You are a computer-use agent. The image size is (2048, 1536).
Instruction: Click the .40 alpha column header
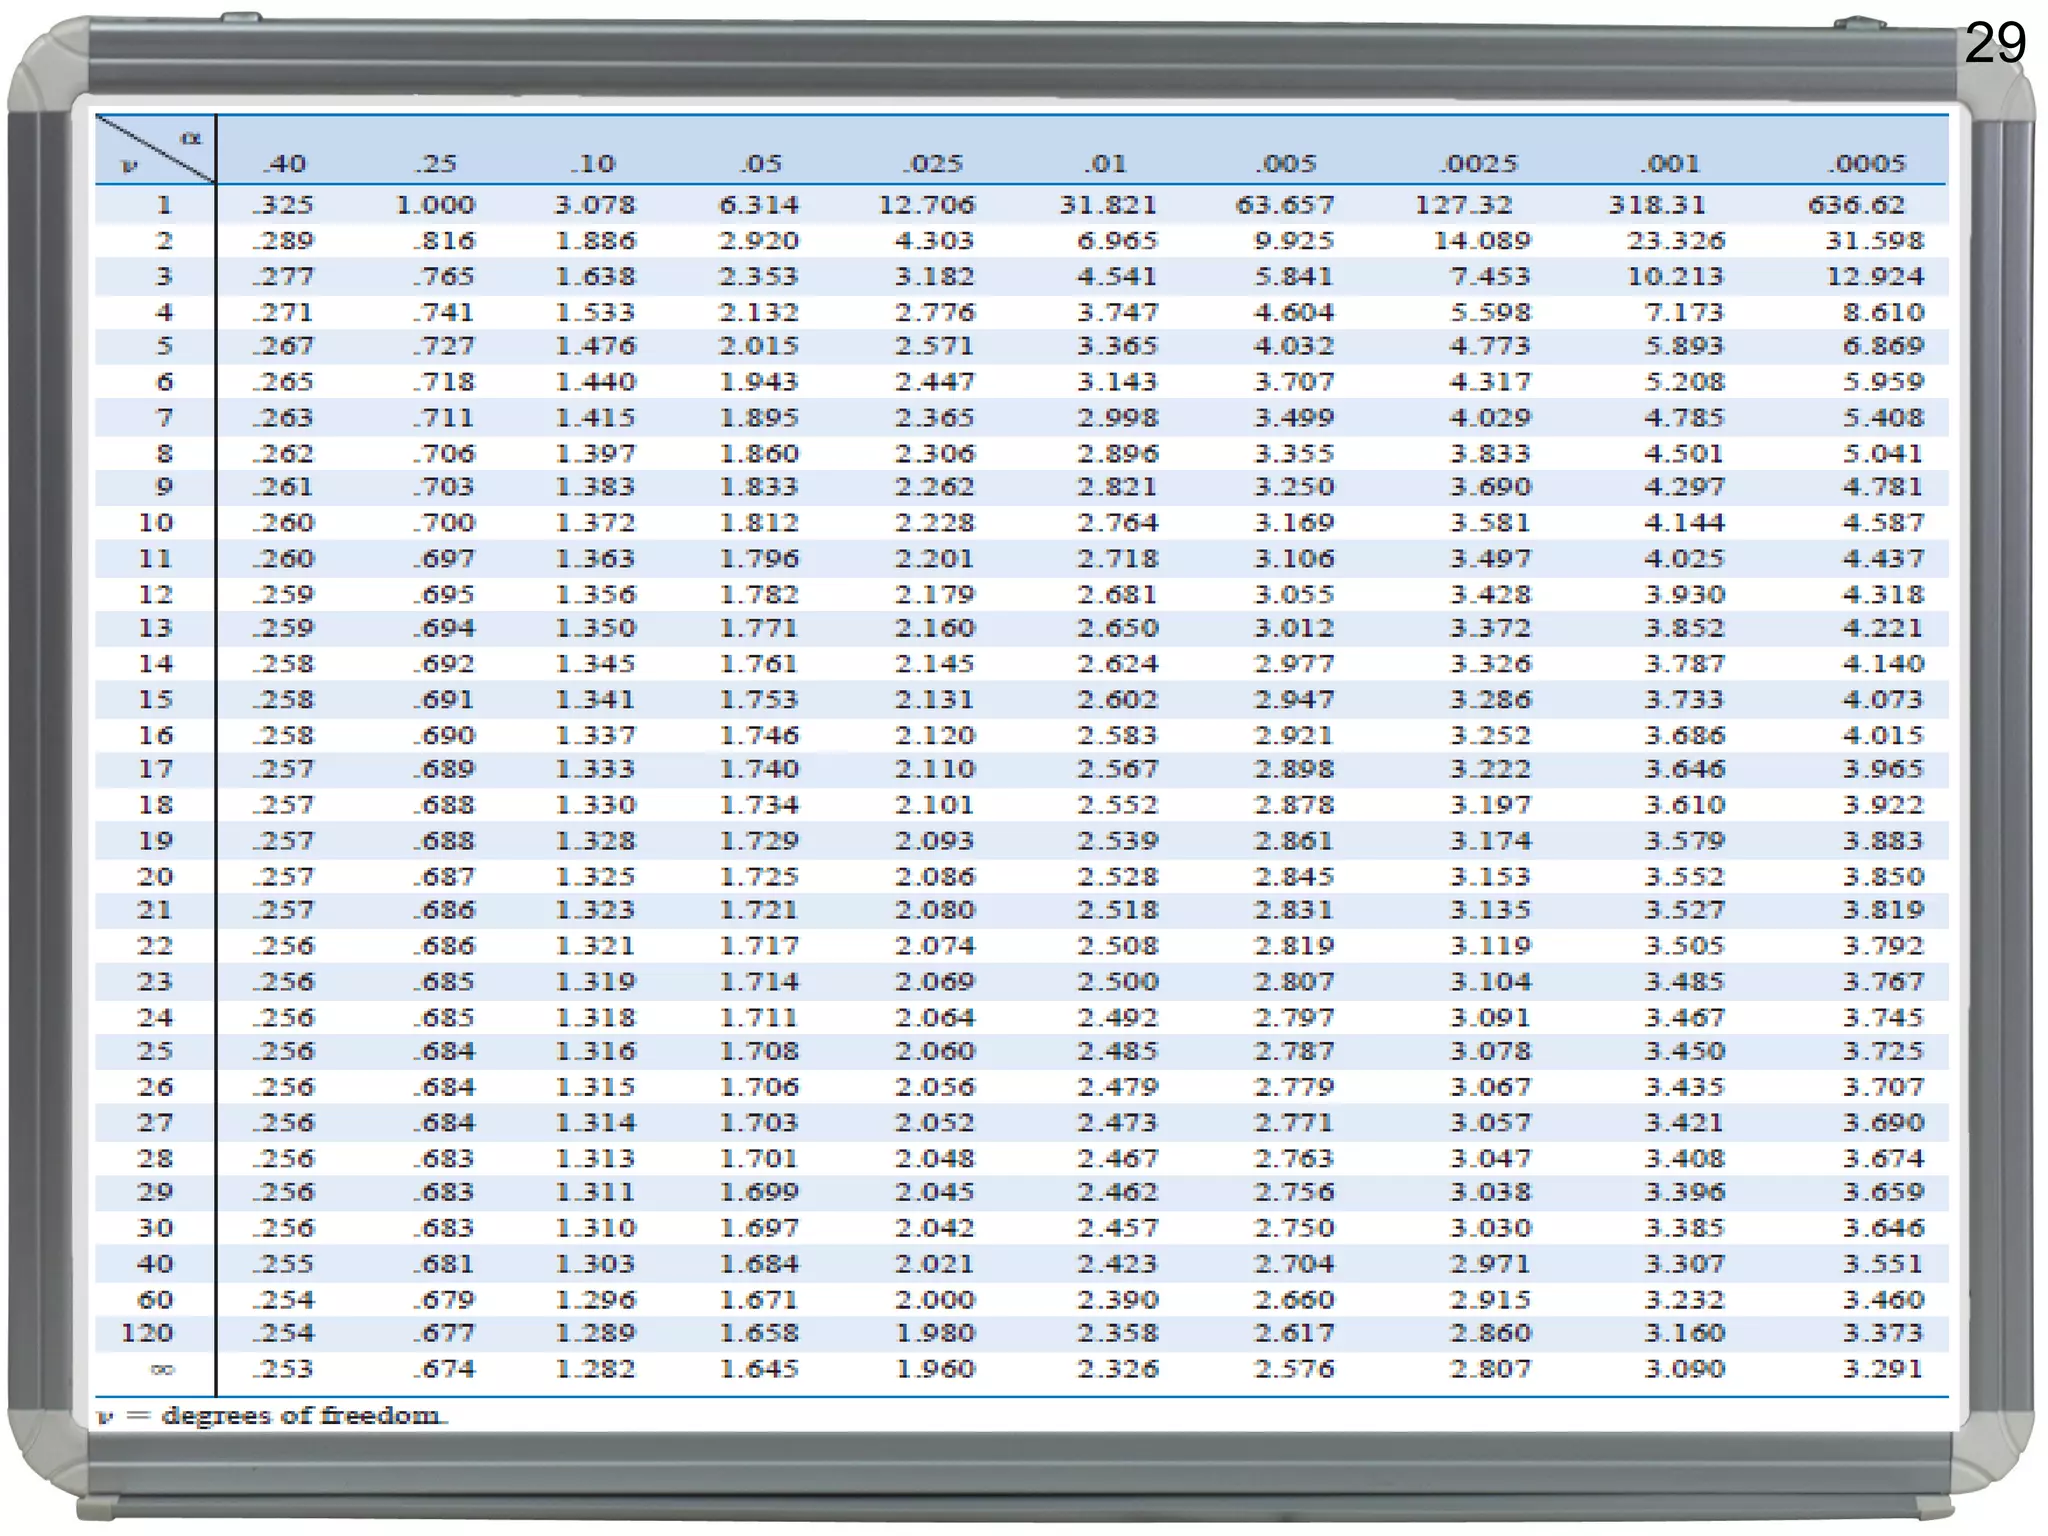(284, 163)
